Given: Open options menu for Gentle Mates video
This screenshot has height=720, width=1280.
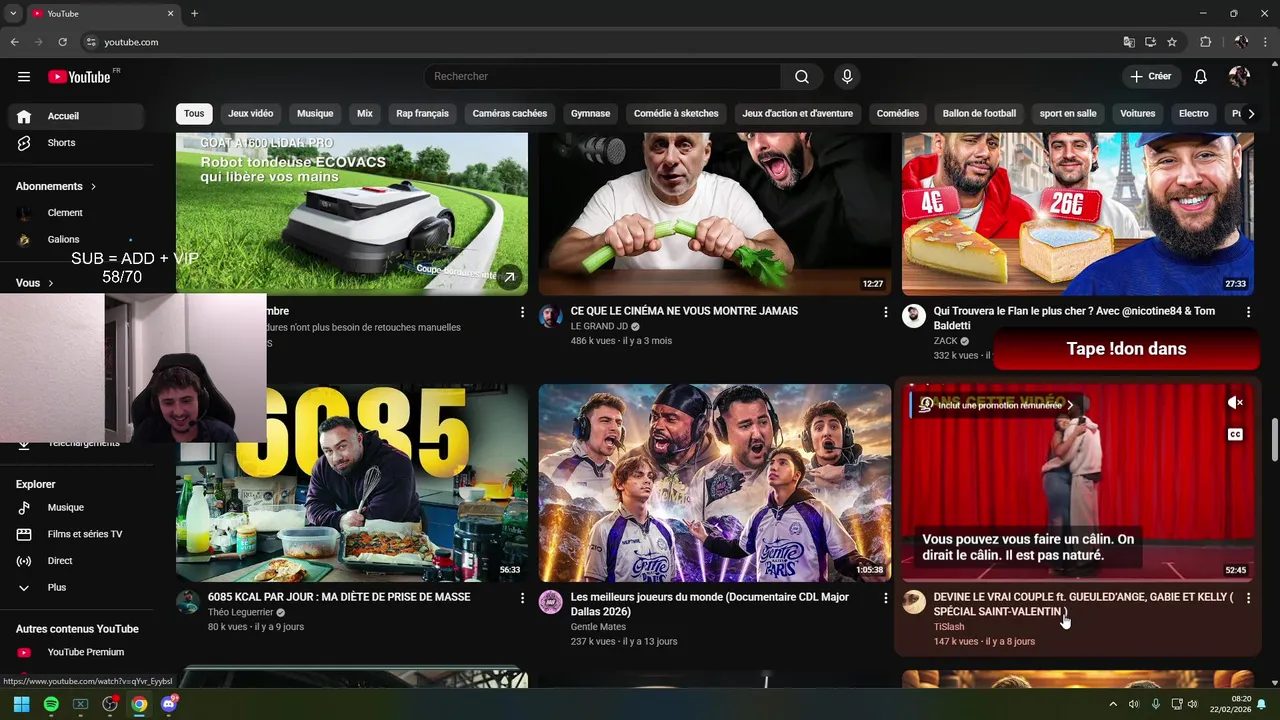Looking at the screenshot, I should click(x=885, y=598).
